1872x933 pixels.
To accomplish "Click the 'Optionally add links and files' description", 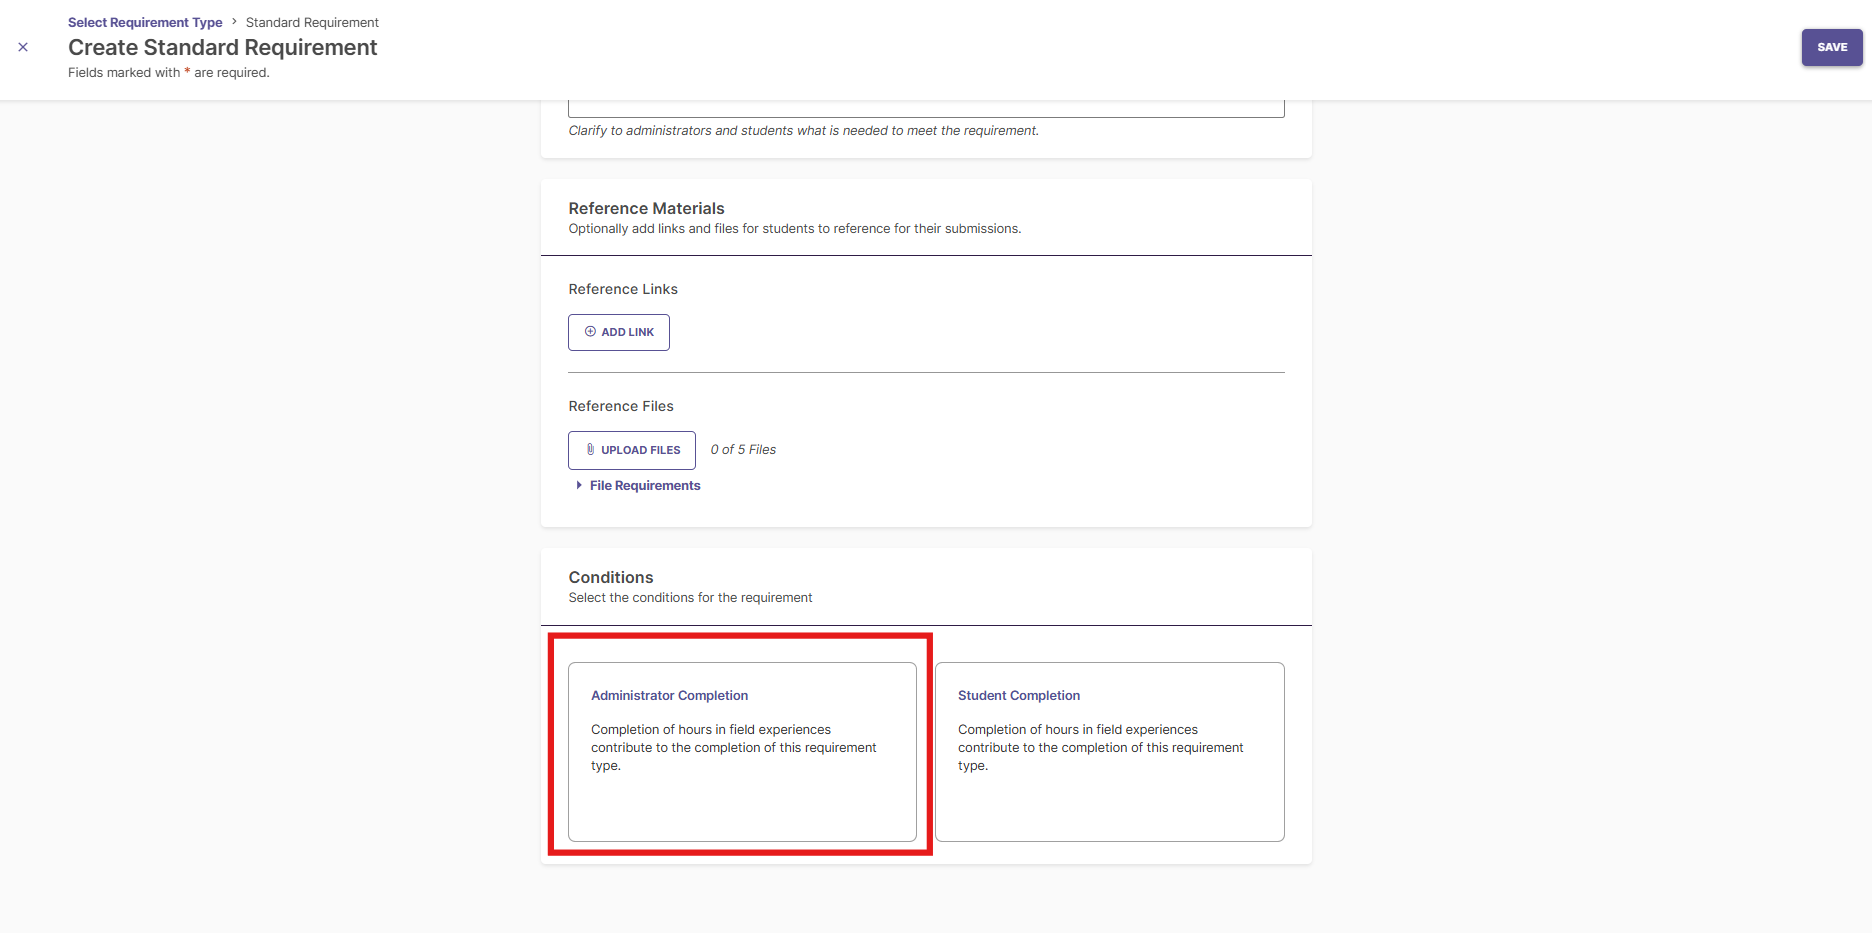I will point(795,229).
